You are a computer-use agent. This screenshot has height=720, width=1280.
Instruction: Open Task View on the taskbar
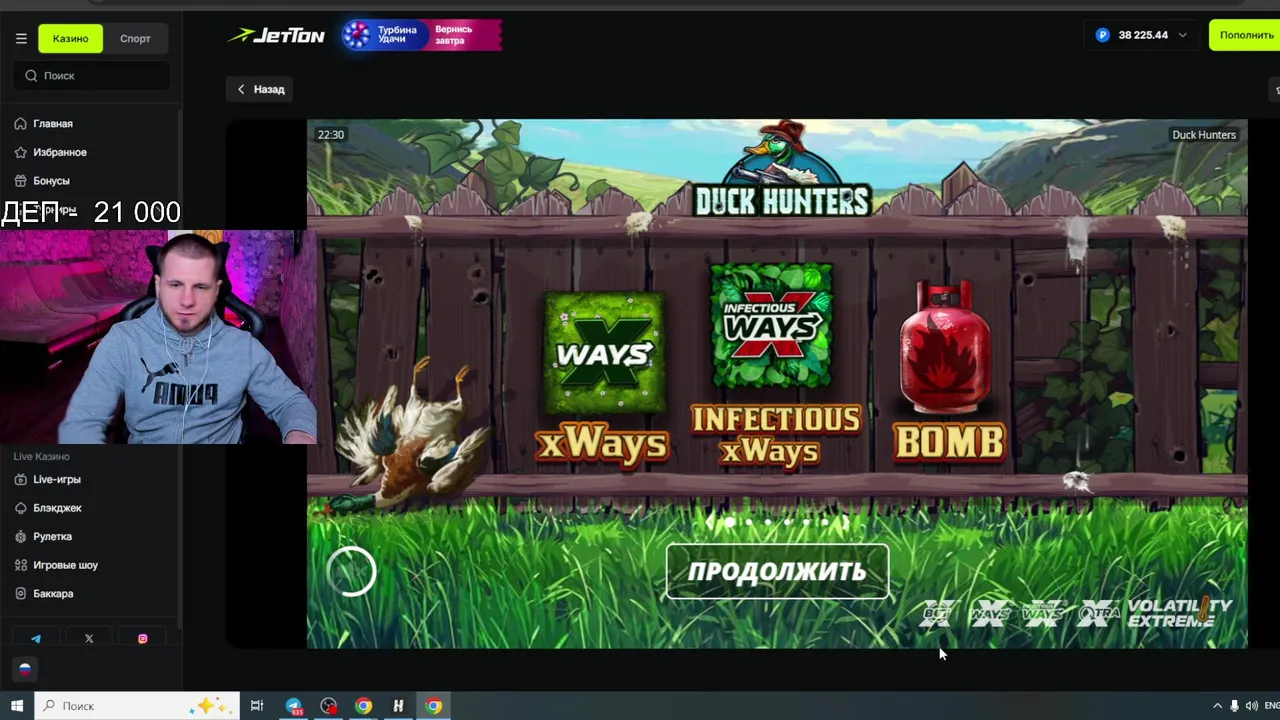tap(257, 706)
